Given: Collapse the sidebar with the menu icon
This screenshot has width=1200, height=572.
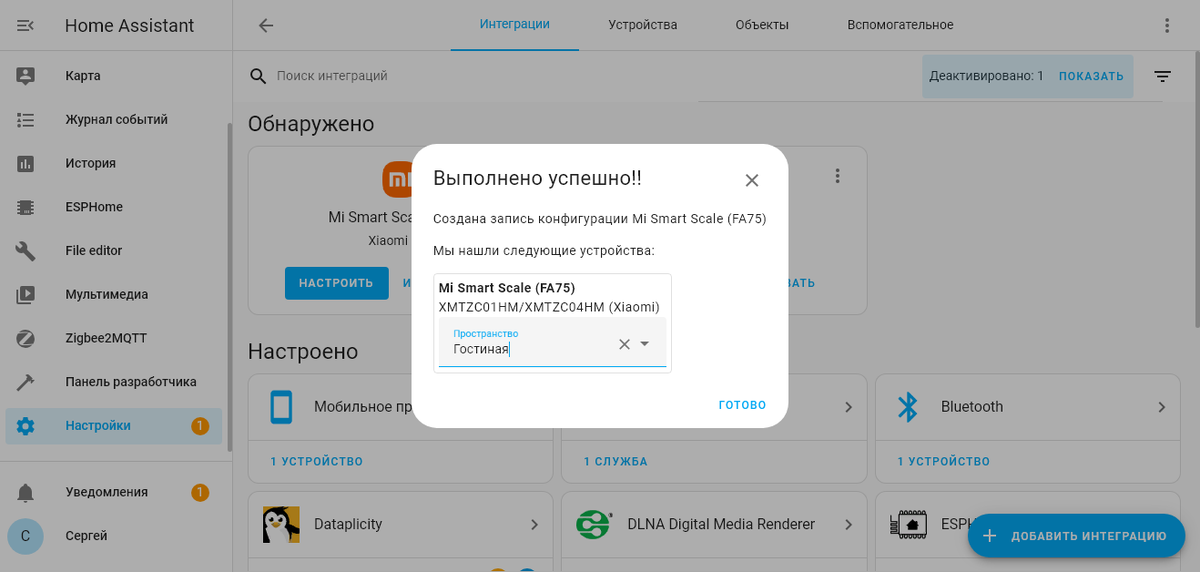Looking at the screenshot, I should (x=26, y=26).
